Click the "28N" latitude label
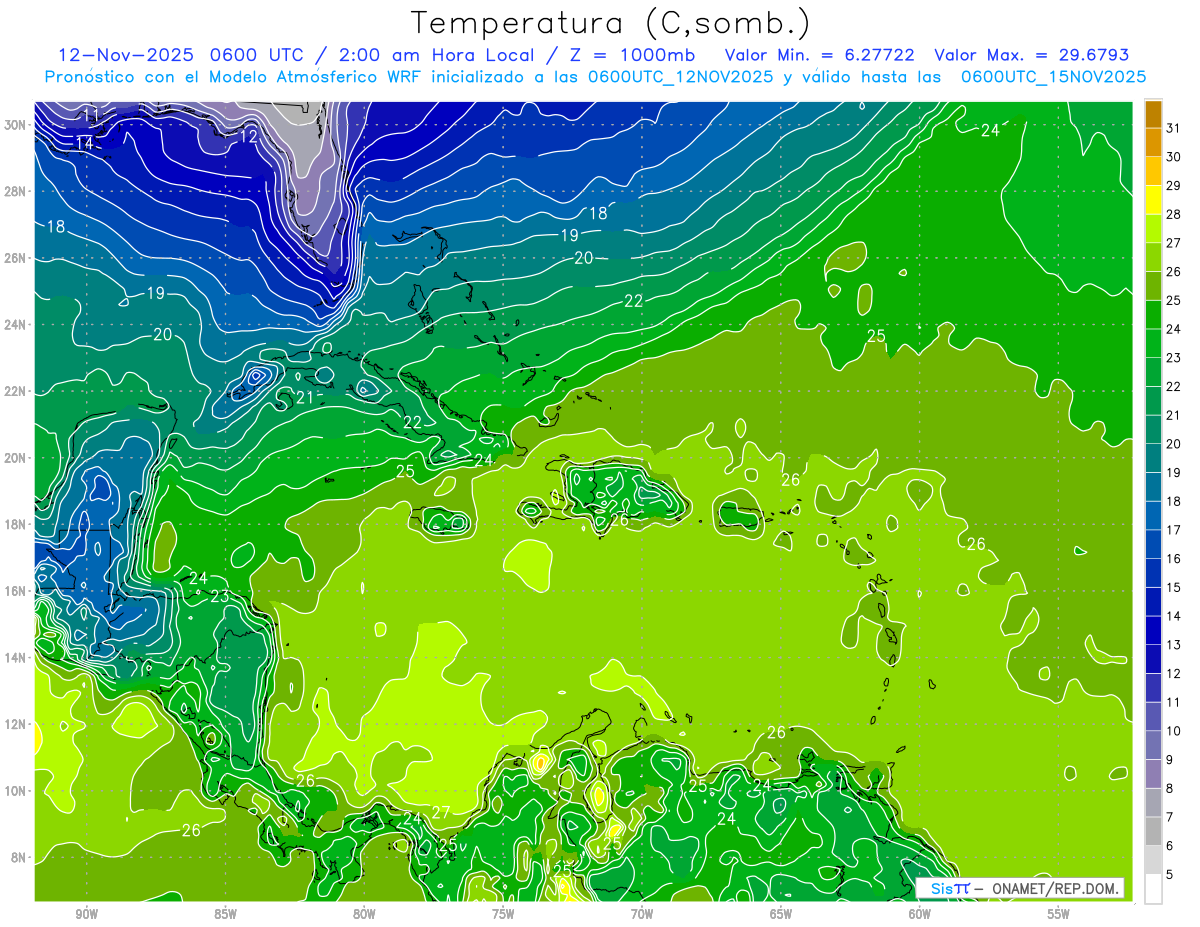The height and width of the screenshot is (927, 1200). pyautogui.click(x=16, y=191)
